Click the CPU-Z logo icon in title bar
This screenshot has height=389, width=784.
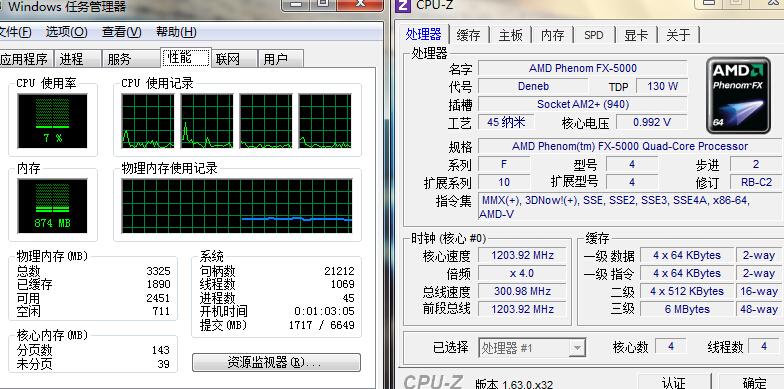pyautogui.click(x=402, y=5)
